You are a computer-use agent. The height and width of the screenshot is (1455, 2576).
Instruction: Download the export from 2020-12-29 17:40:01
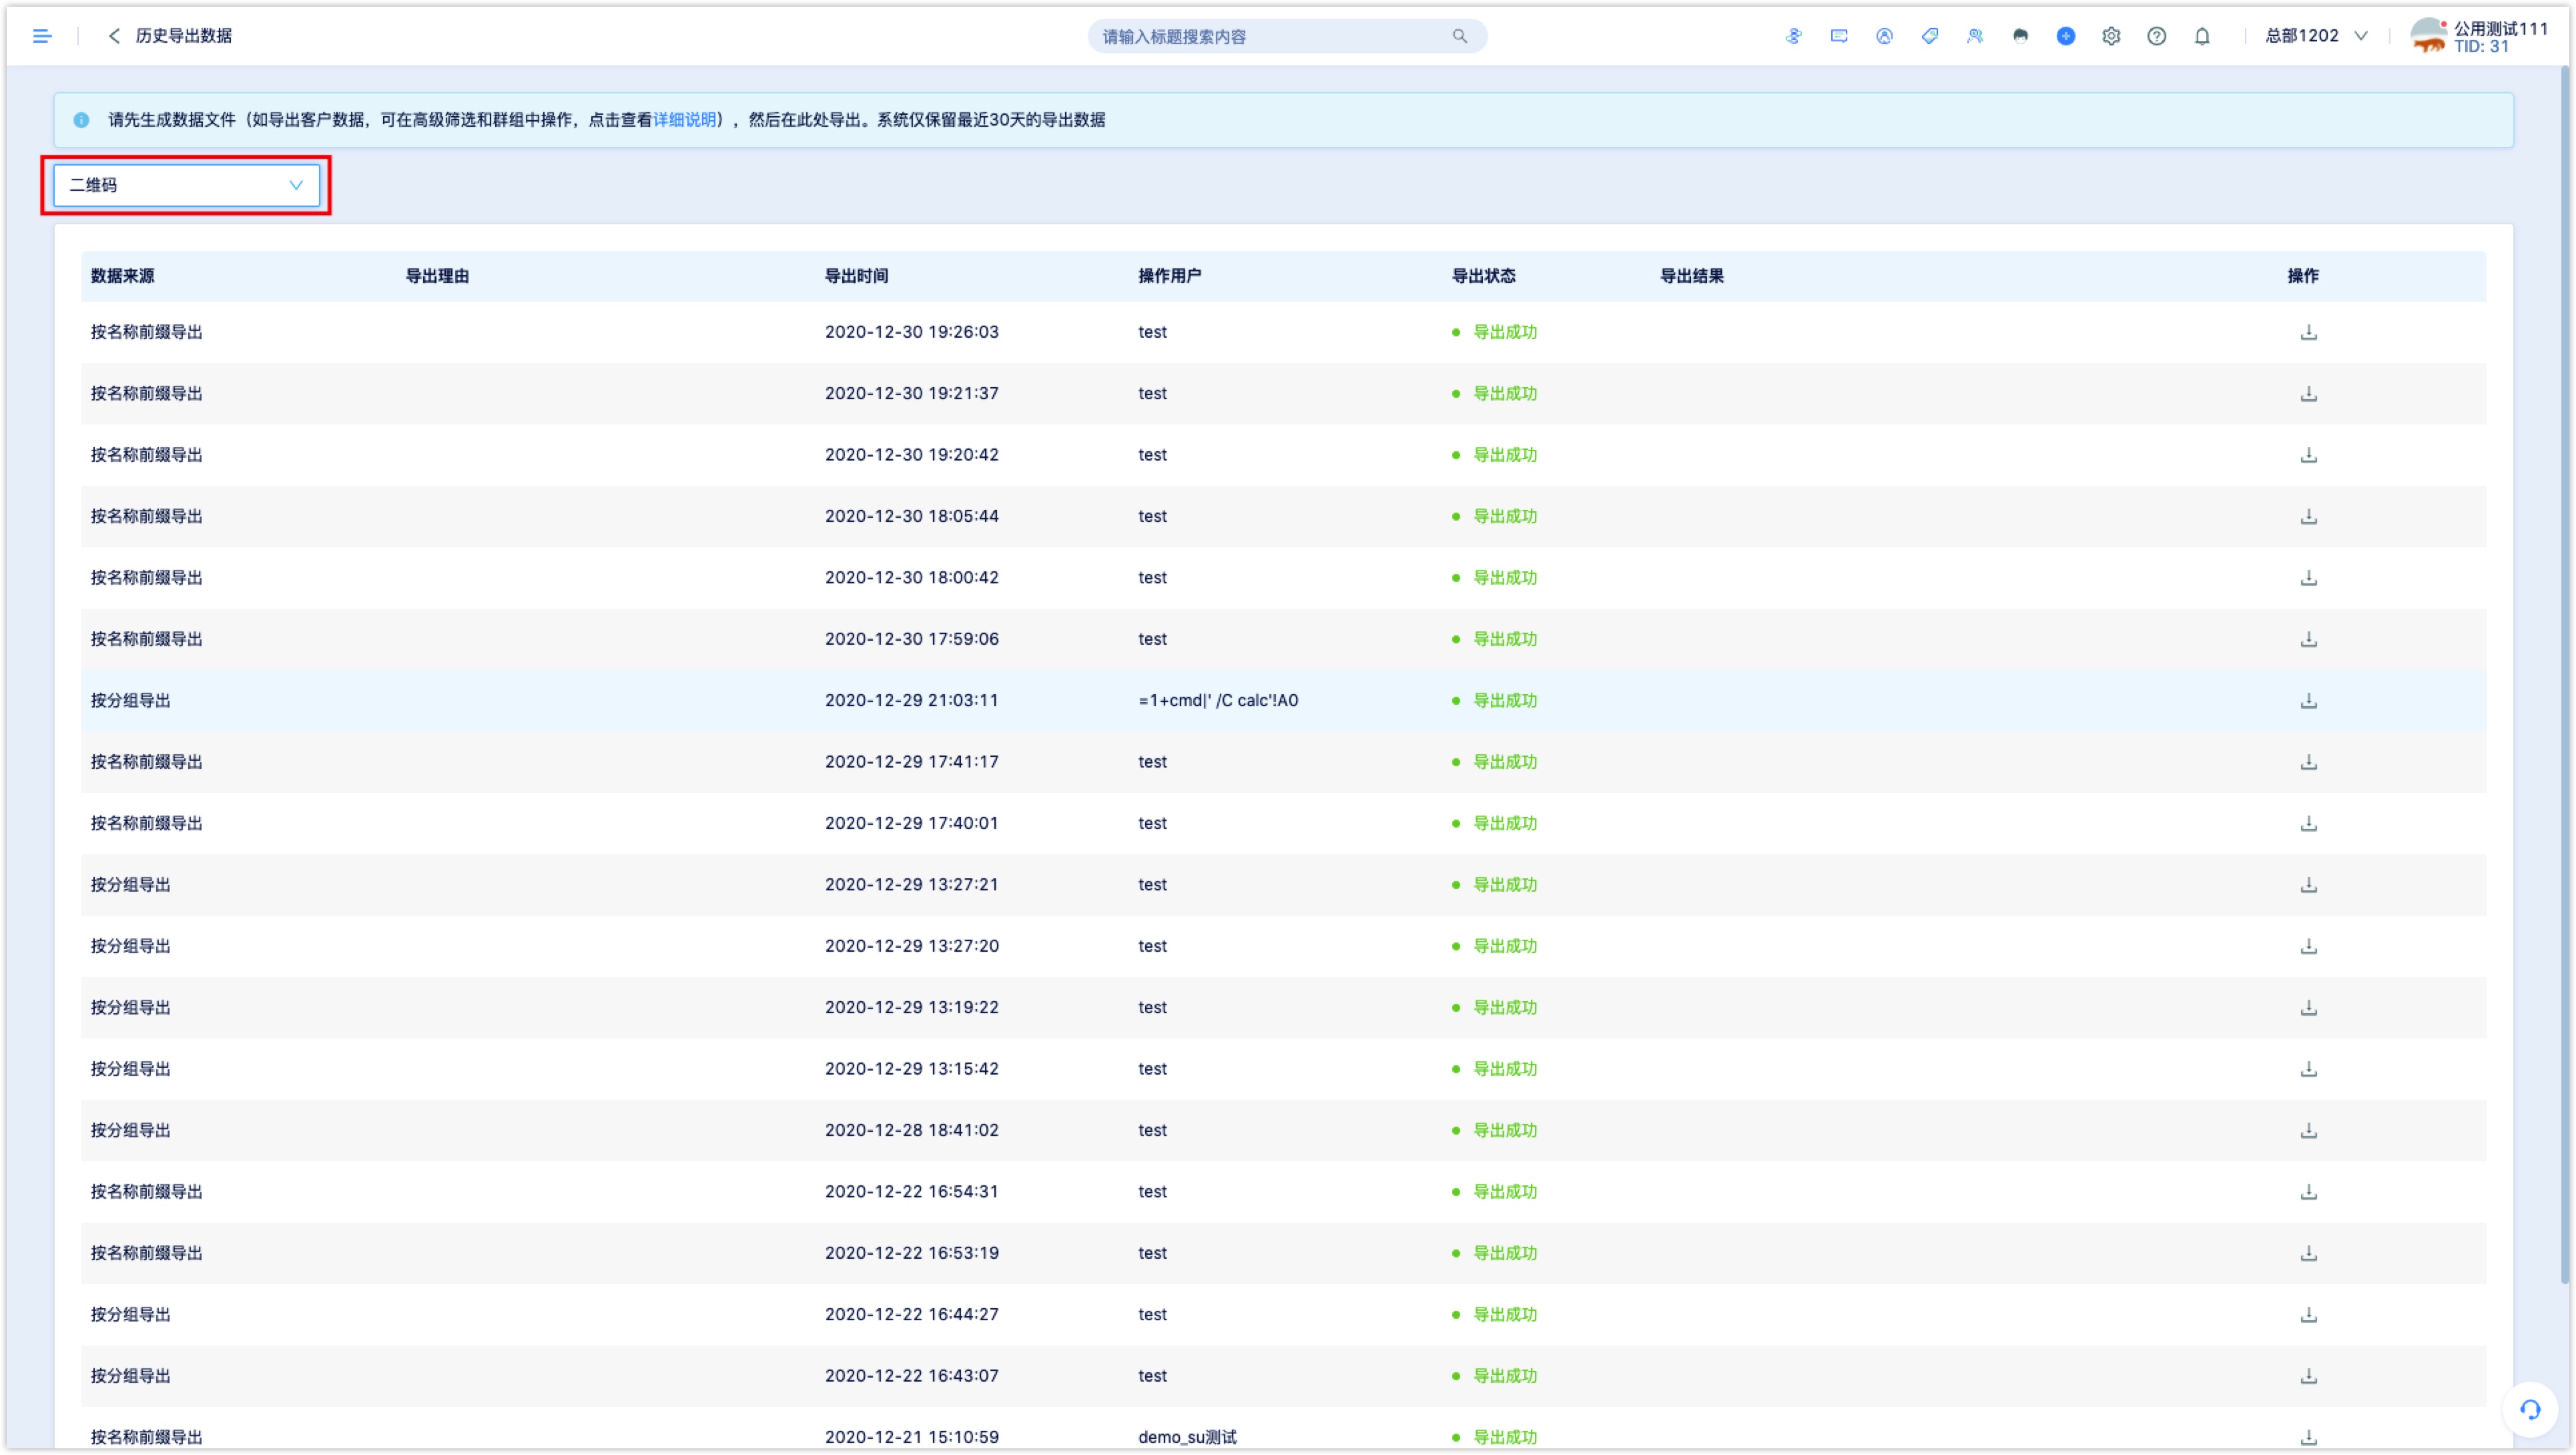pos(2308,823)
